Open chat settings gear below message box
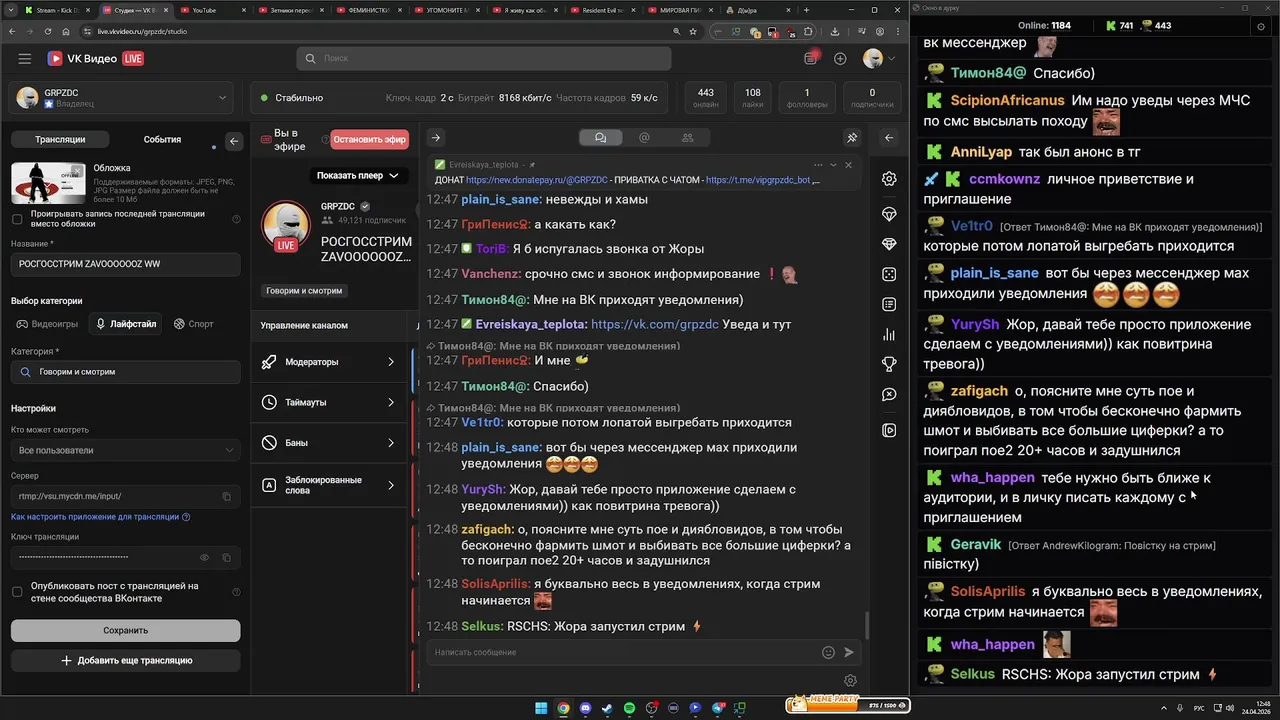 click(x=850, y=681)
